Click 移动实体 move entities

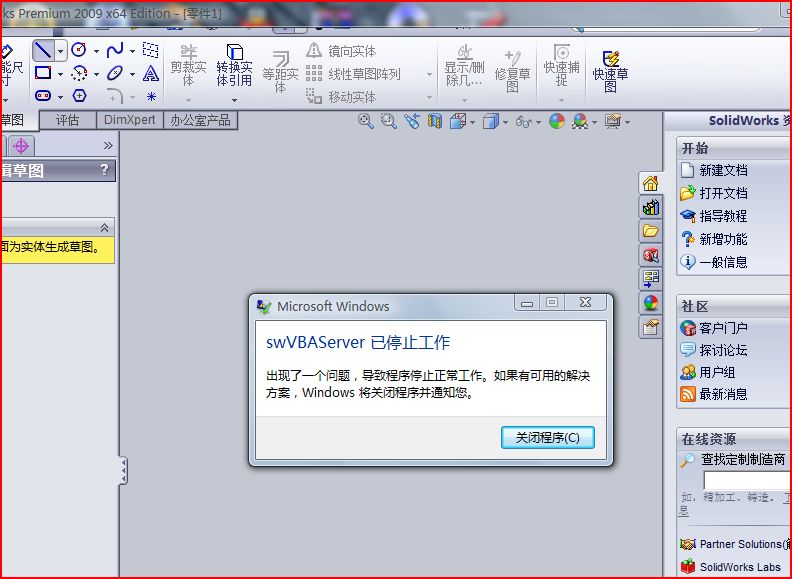click(341, 96)
